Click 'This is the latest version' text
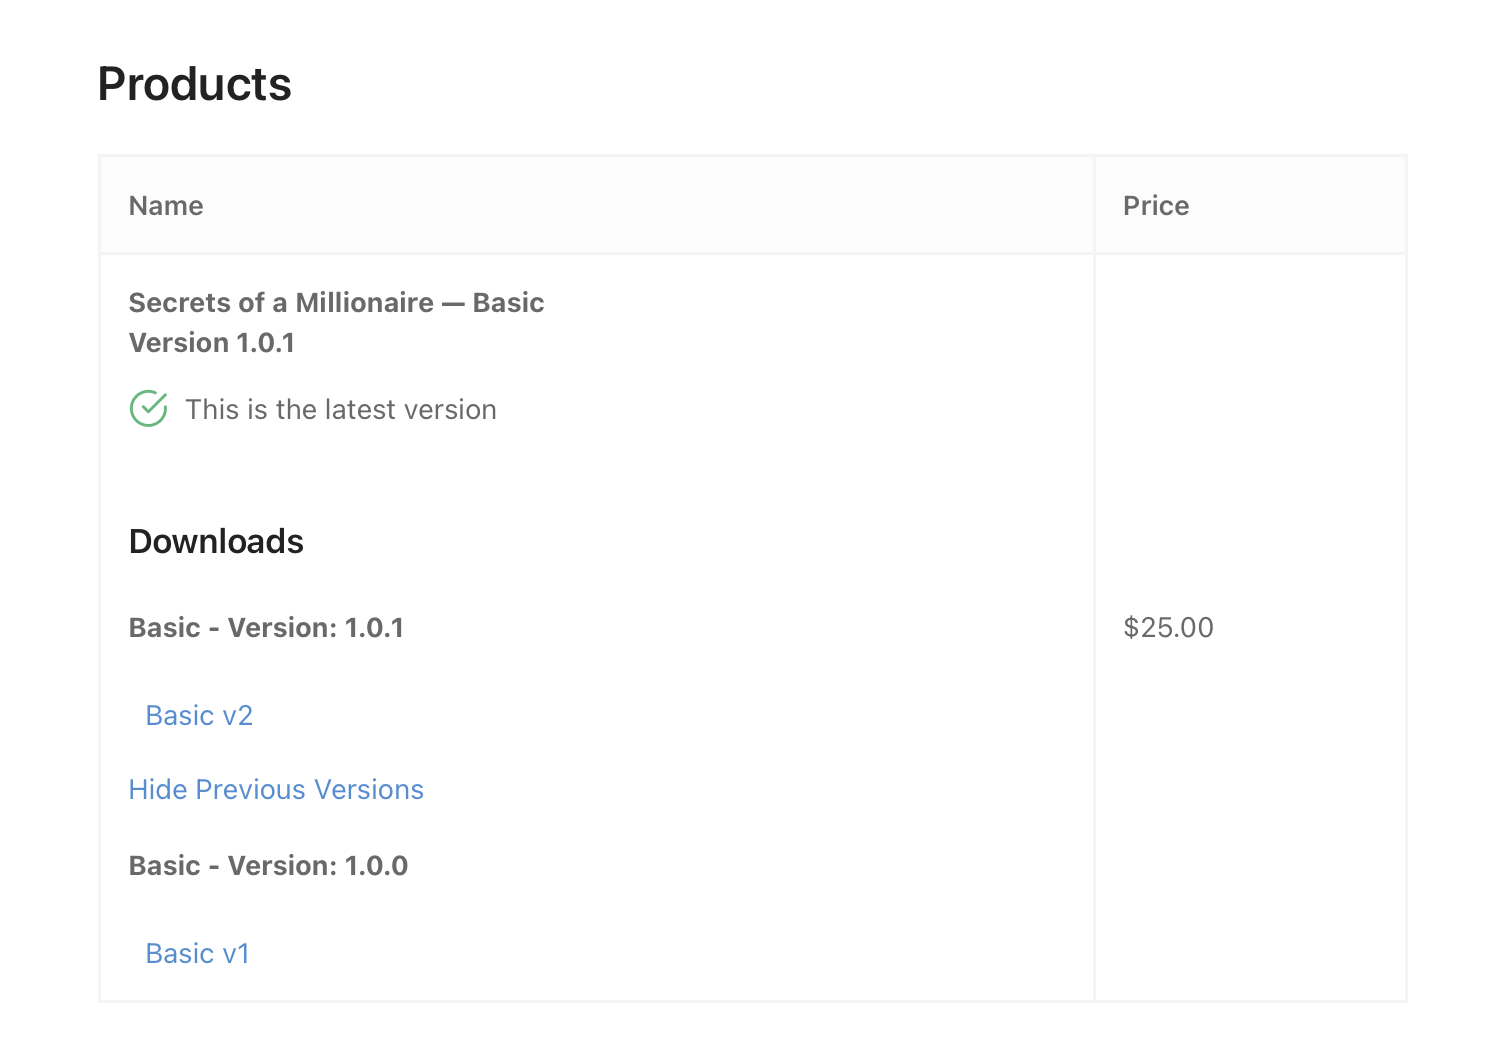The width and height of the screenshot is (1506, 1056). click(341, 410)
